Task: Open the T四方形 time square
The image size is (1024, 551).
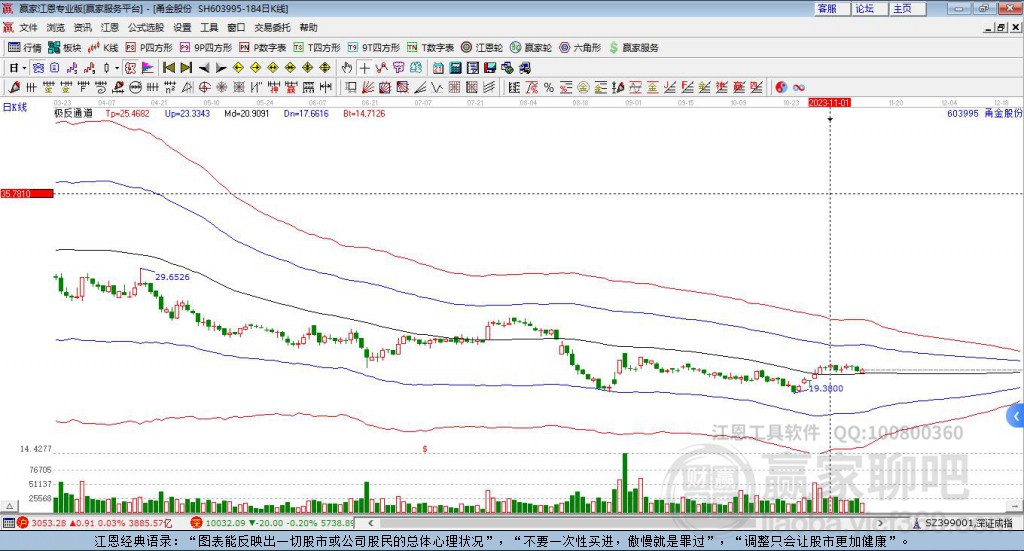Action: pyautogui.click(x=317, y=48)
